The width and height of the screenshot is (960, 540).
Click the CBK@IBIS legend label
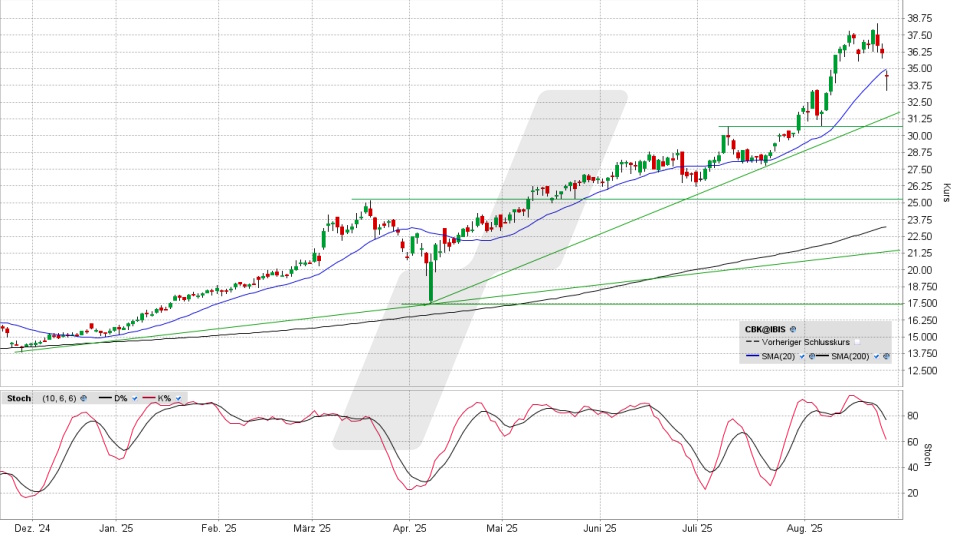(765, 329)
